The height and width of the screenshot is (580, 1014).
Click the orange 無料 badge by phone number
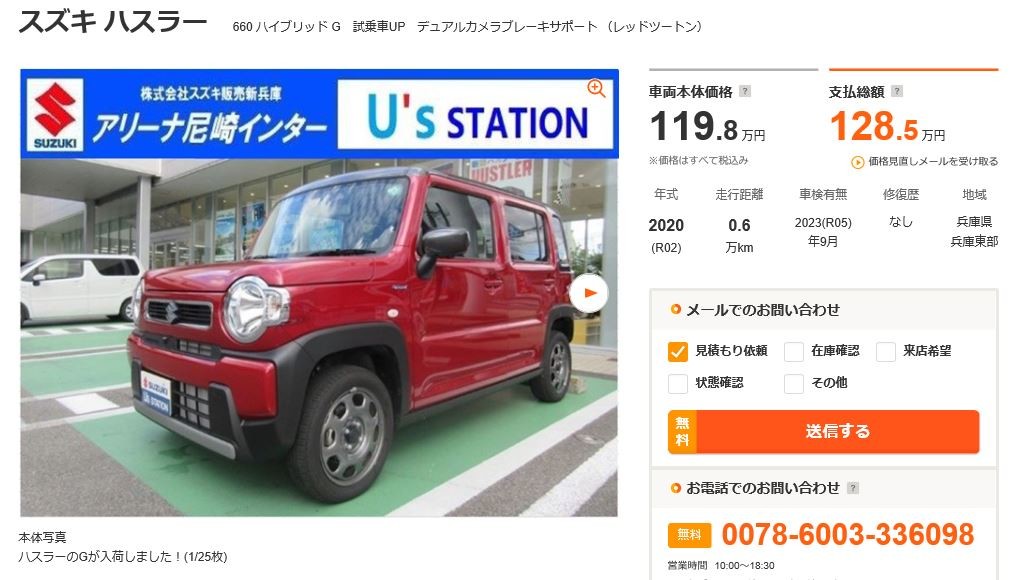(689, 535)
